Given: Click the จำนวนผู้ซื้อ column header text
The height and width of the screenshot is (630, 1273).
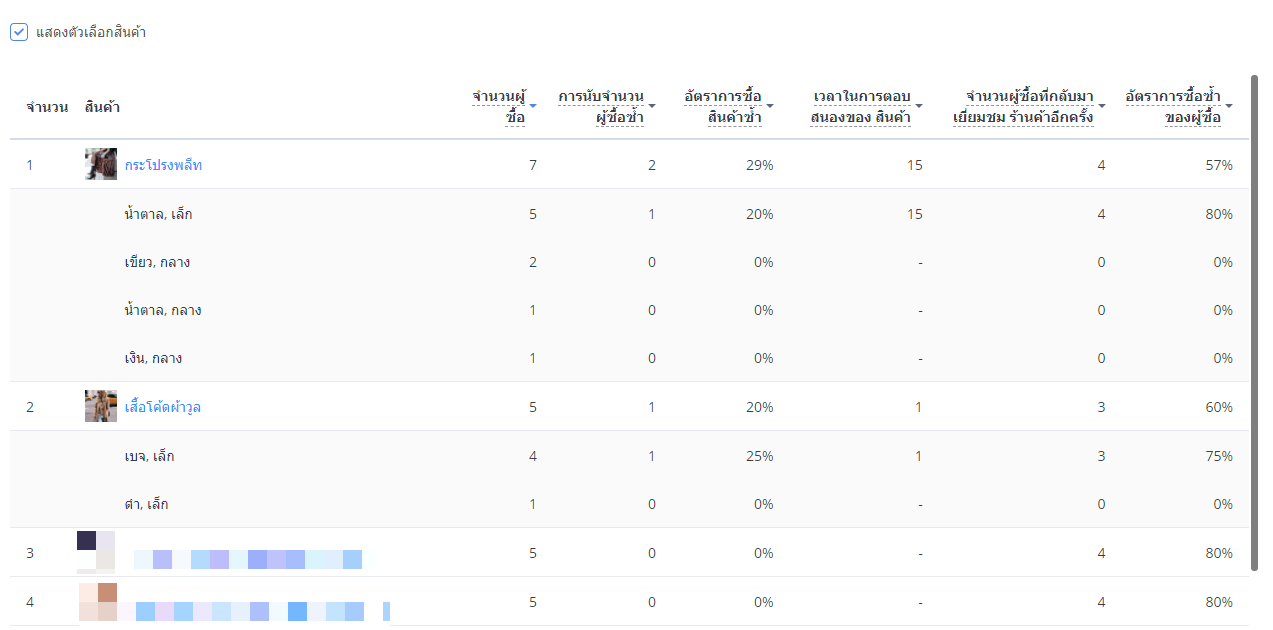Looking at the screenshot, I should 499,106.
